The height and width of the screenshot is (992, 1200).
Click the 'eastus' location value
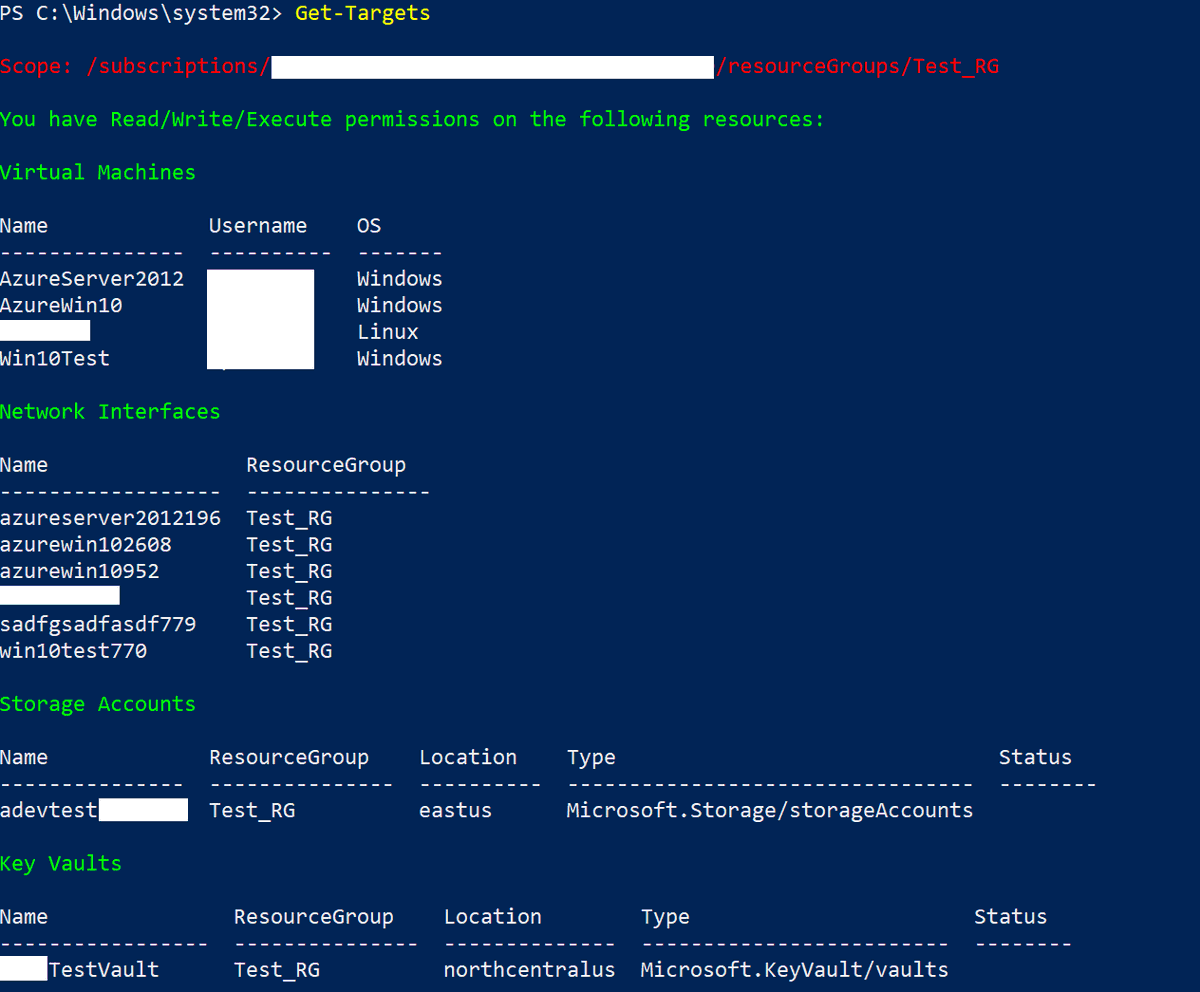click(455, 810)
